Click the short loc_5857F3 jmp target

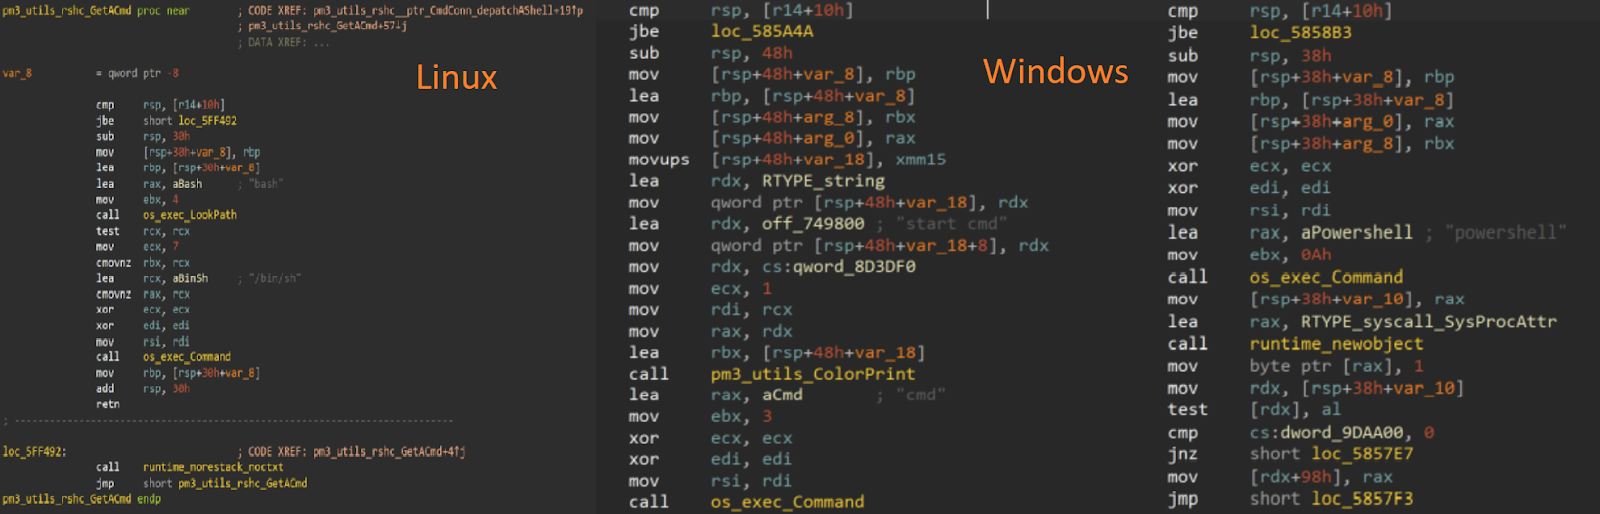tap(1331, 498)
